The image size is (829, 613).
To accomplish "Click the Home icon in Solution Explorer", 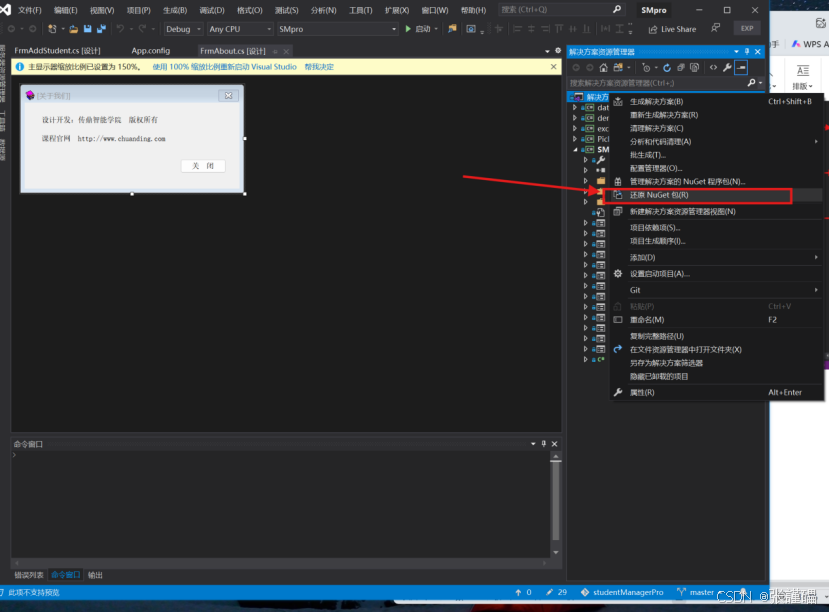I will point(603,68).
